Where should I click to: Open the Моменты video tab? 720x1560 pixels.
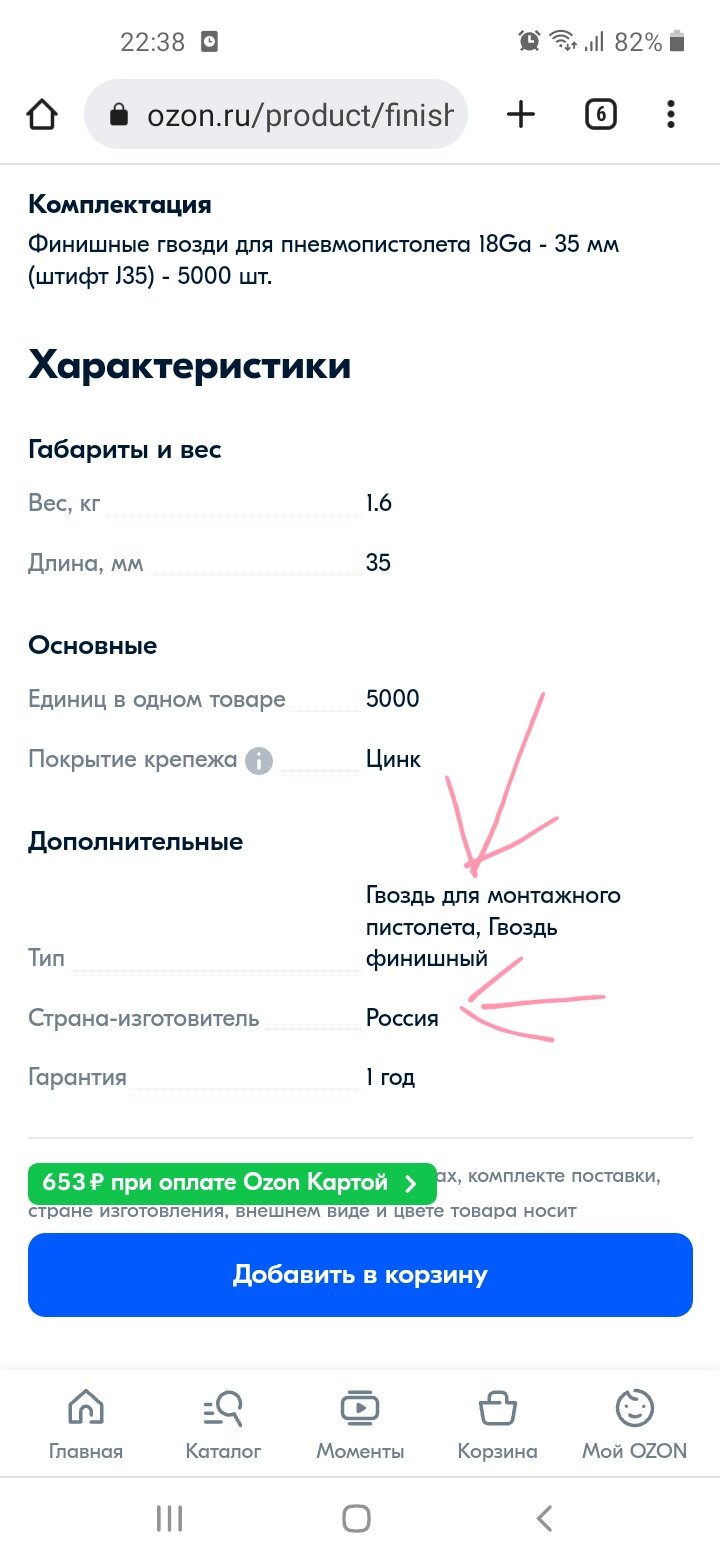(x=360, y=1422)
